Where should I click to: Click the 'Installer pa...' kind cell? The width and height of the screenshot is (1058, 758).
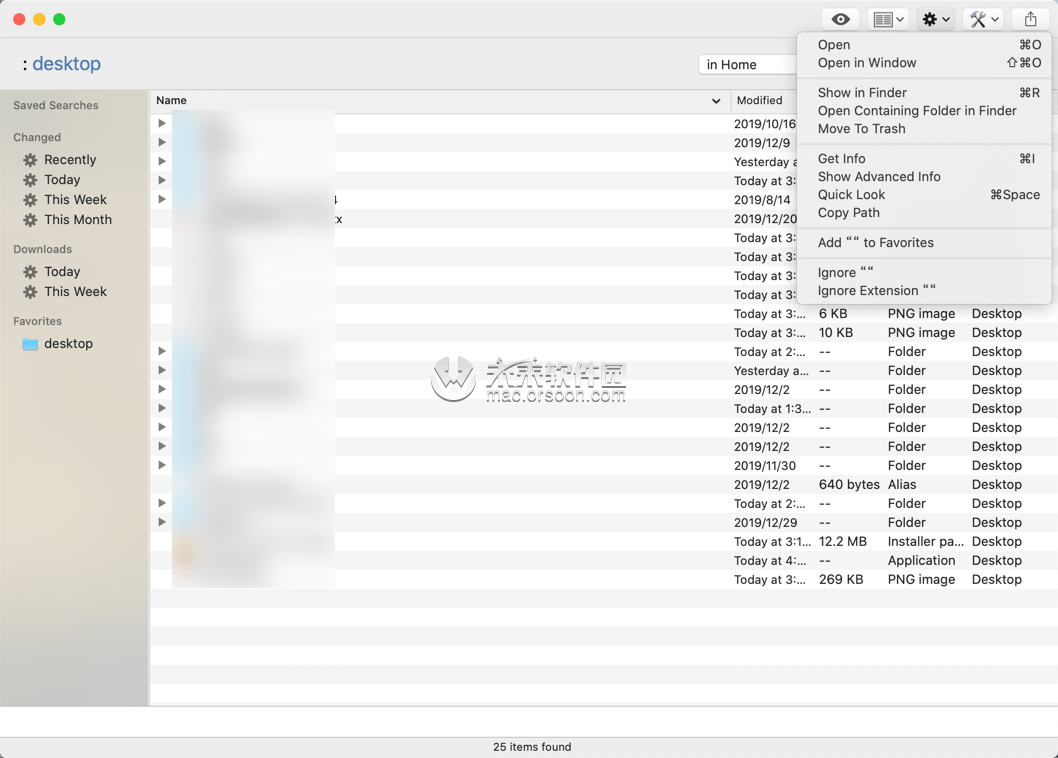[x=926, y=541]
